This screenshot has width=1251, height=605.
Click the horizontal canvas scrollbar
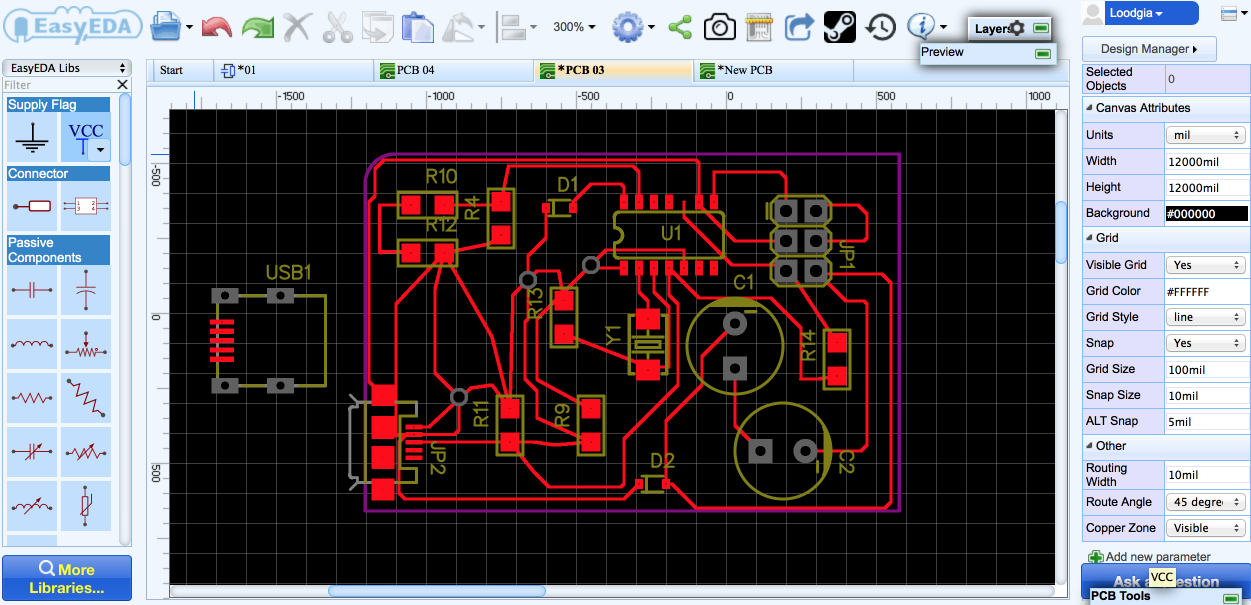(x=437, y=591)
